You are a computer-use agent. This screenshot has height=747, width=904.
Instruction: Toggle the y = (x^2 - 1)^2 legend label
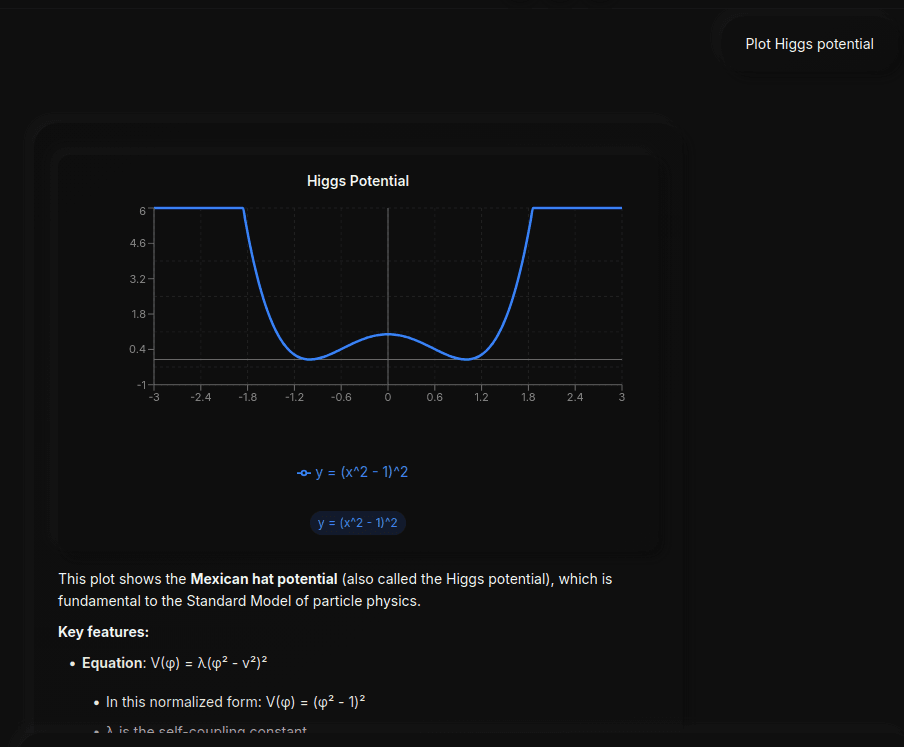pyautogui.click(x=361, y=472)
